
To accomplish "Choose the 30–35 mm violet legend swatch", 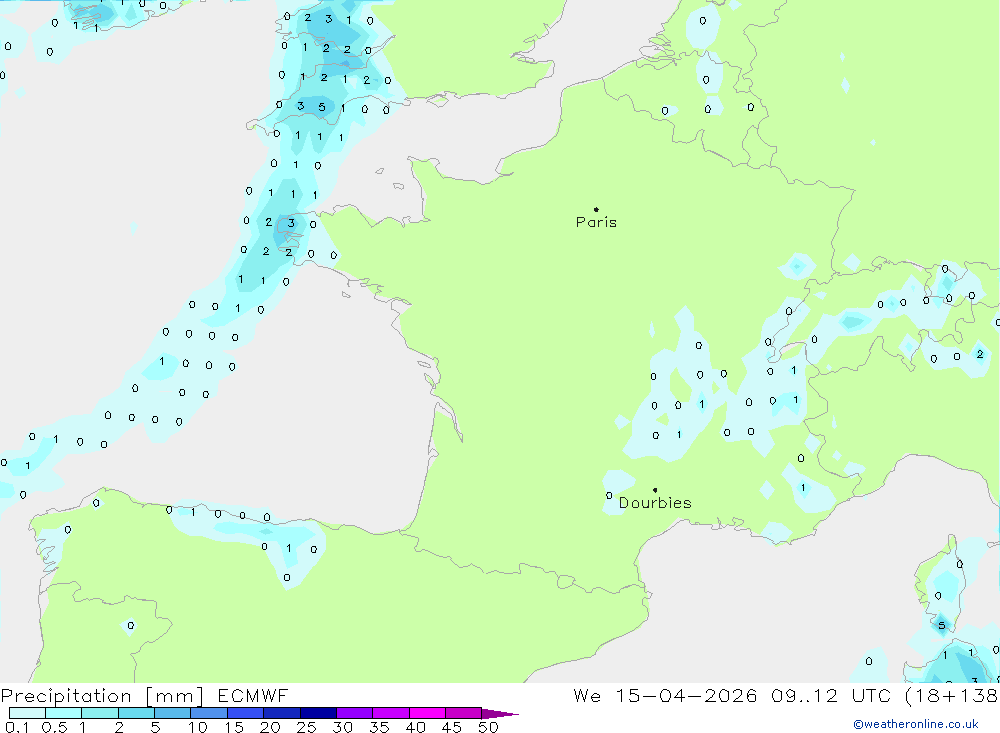I will click(x=355, y=713).
